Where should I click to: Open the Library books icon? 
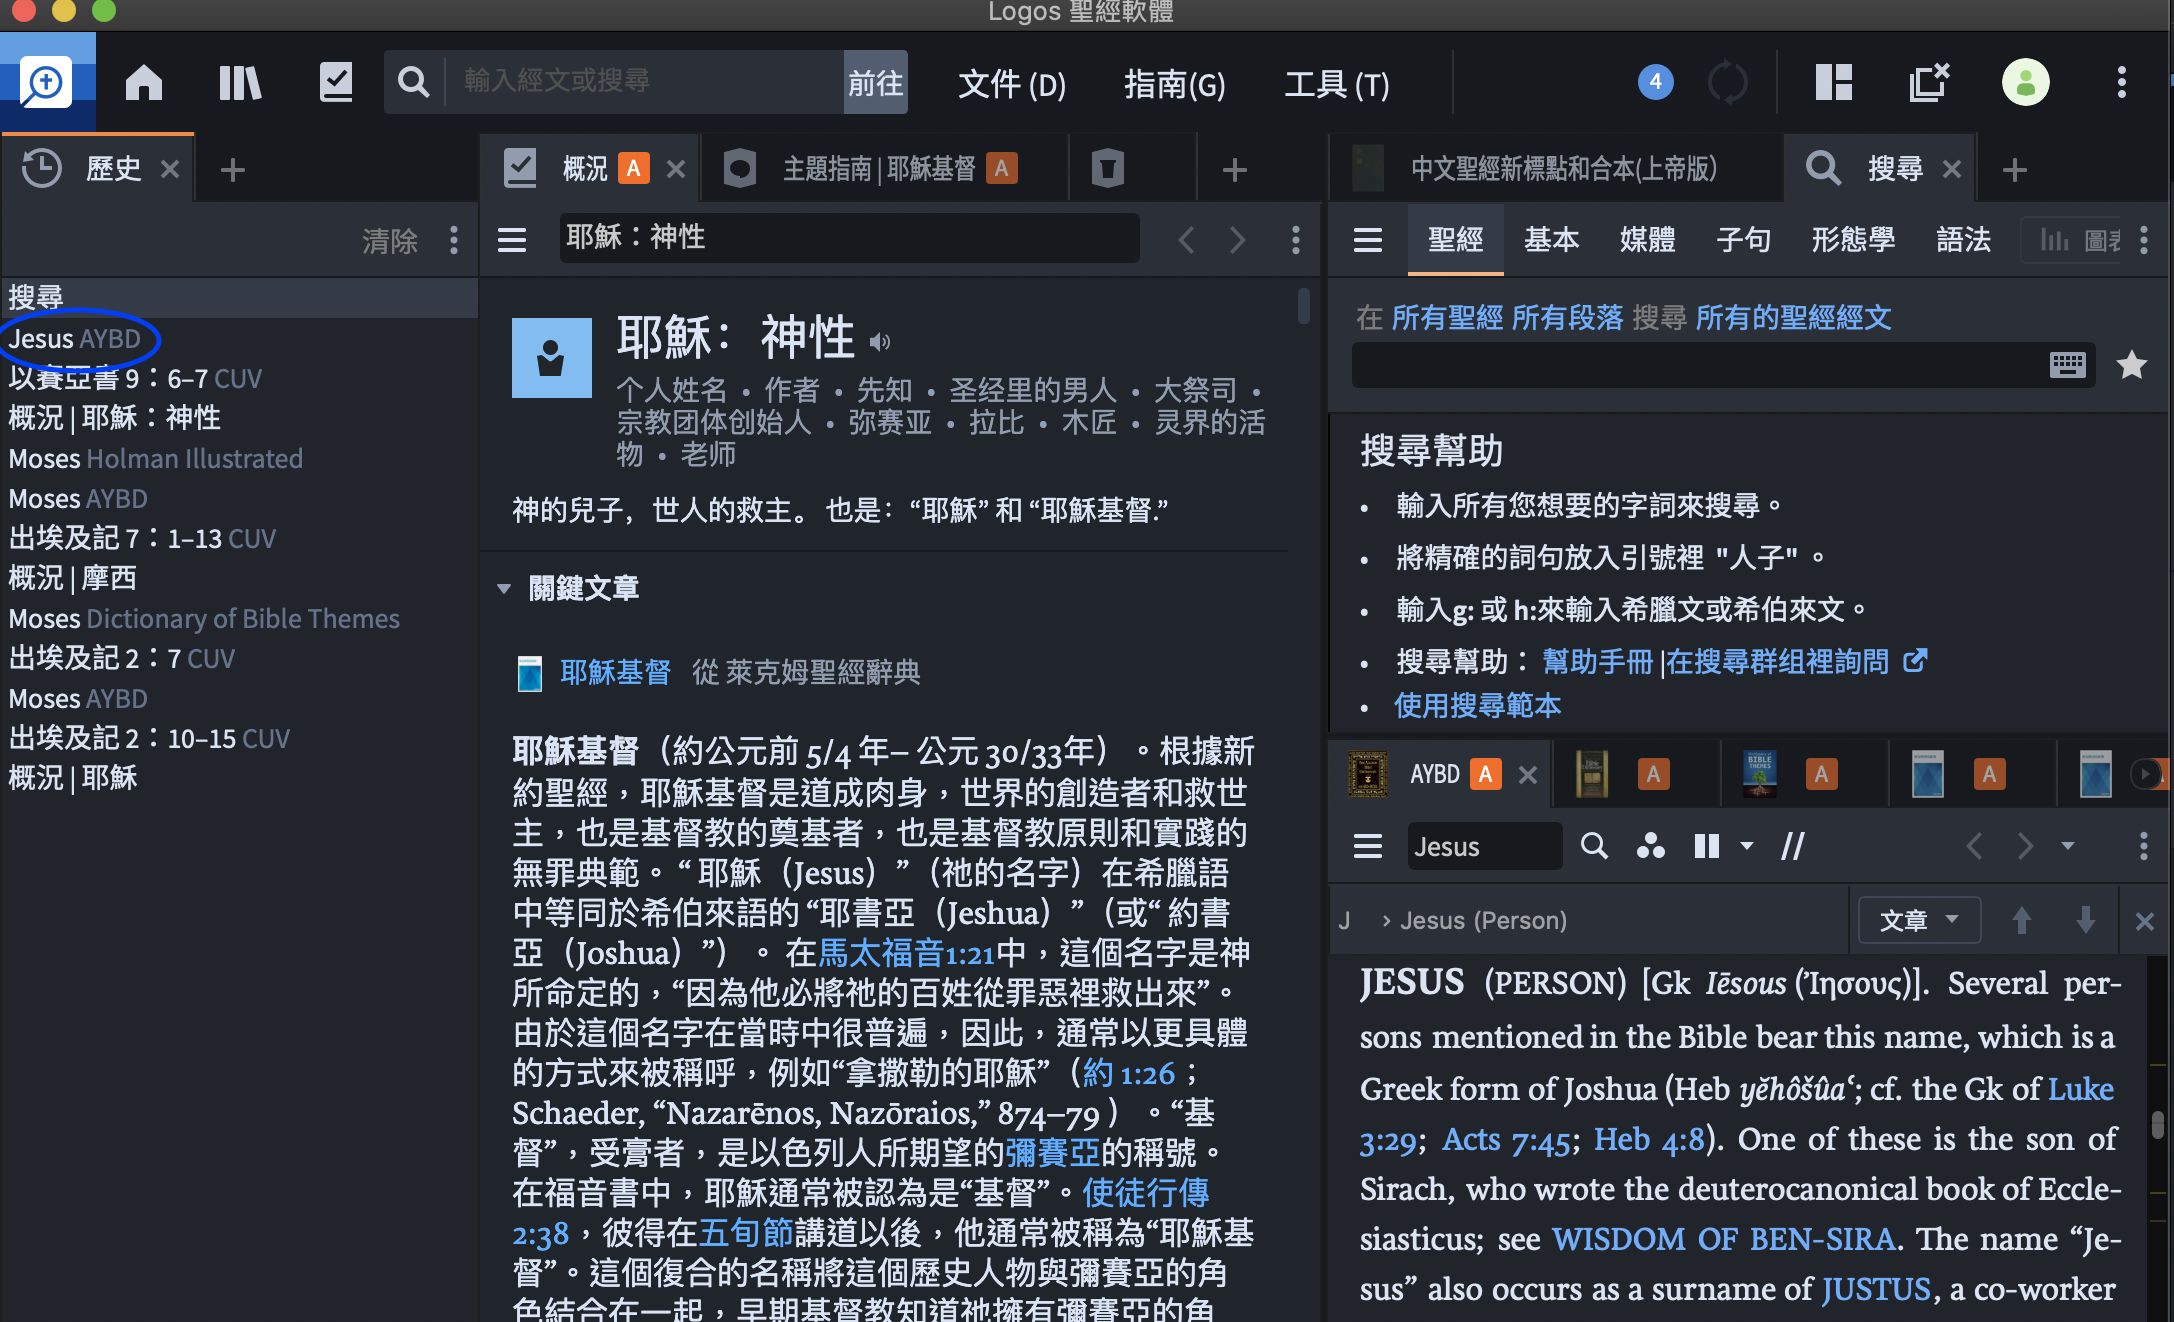click(240, 82)
